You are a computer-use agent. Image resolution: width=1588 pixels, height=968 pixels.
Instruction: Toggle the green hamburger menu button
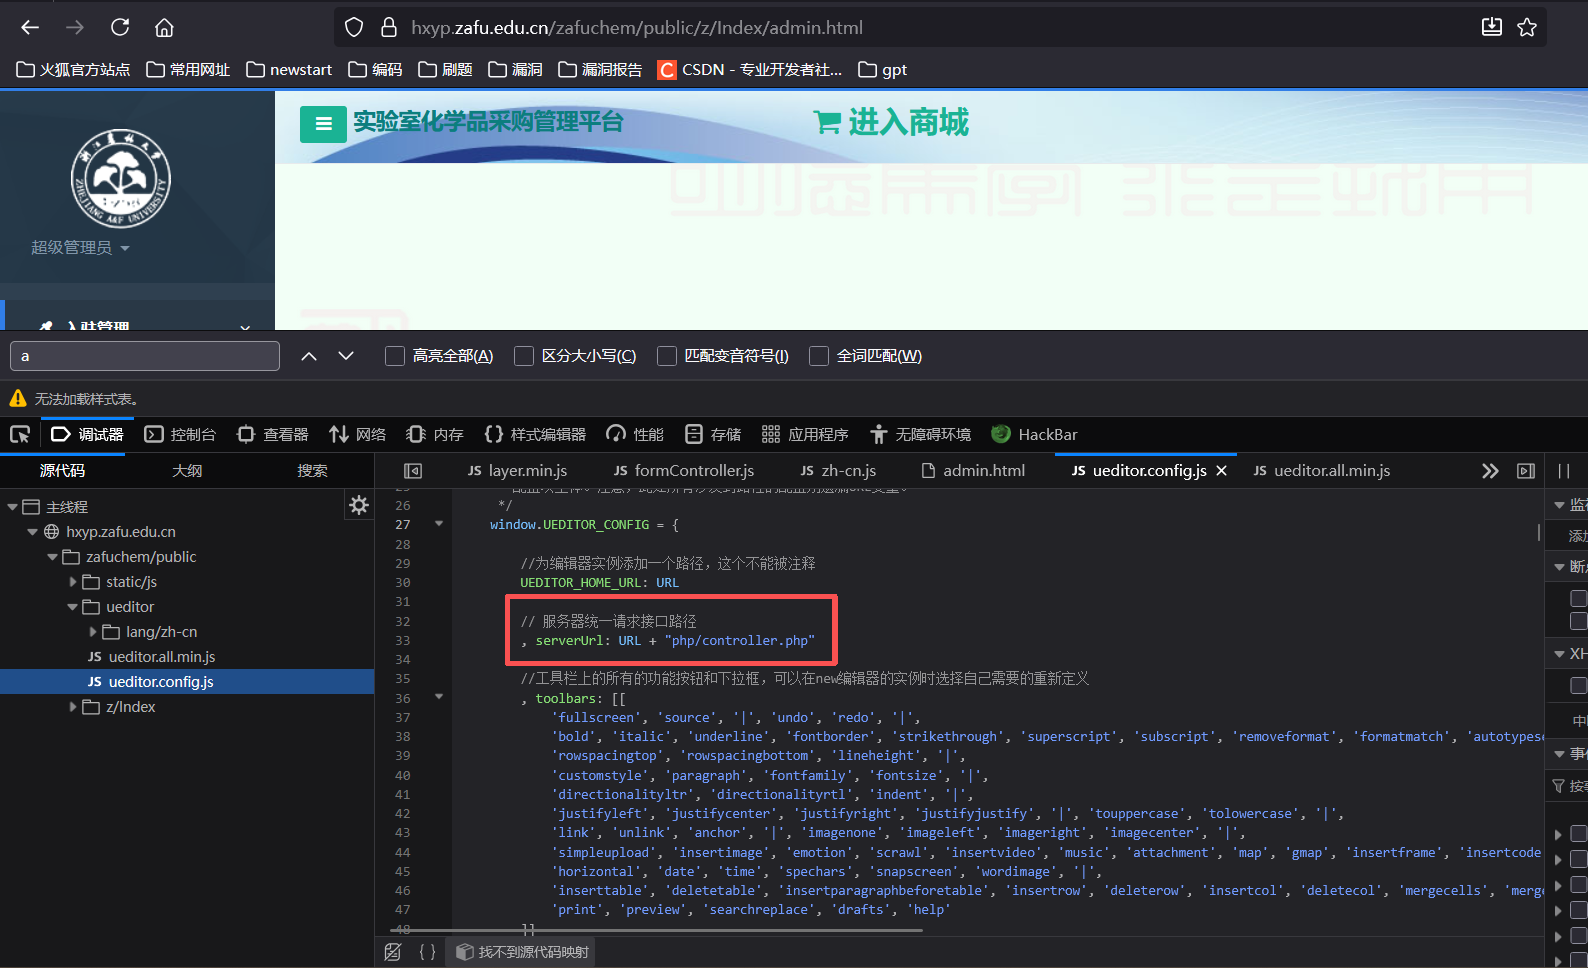[323, 124]
